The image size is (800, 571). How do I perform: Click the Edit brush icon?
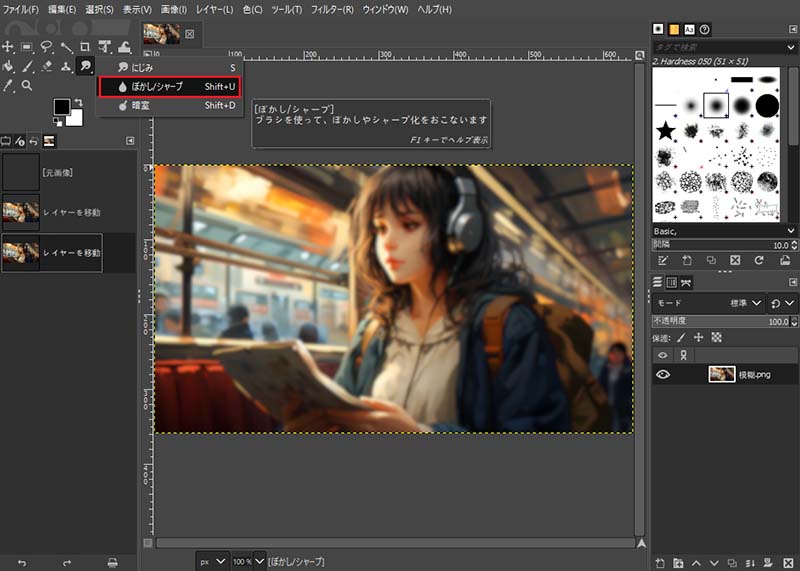pos(663,261)
